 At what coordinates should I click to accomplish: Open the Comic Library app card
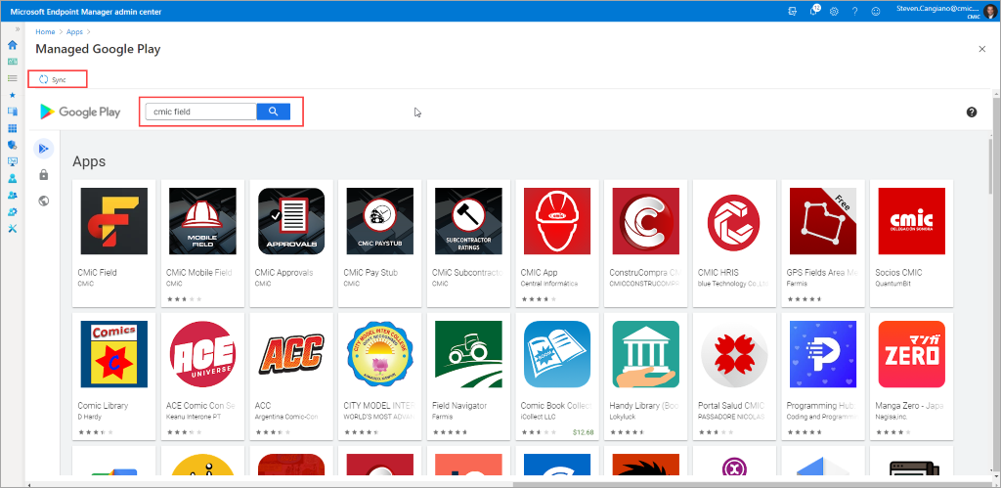click(114, 376)
